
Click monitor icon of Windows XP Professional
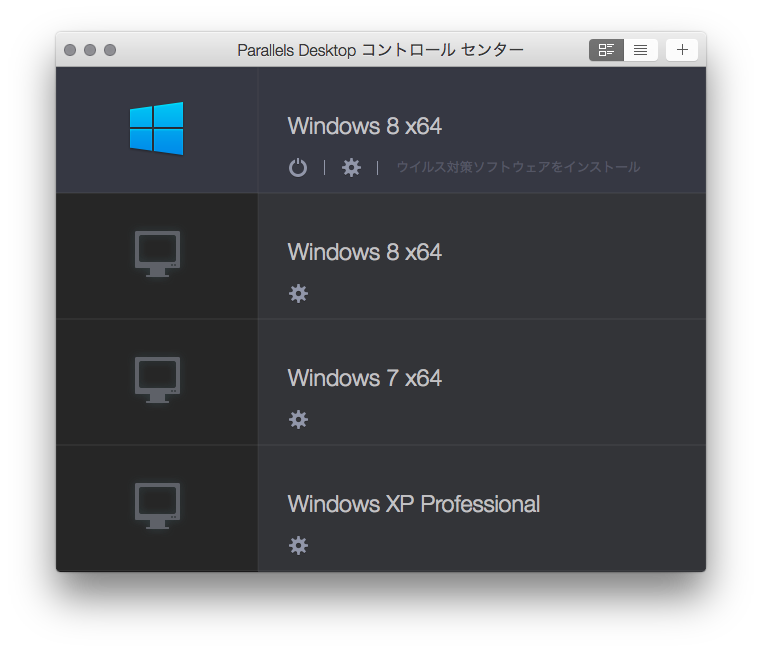pos(157,506)
